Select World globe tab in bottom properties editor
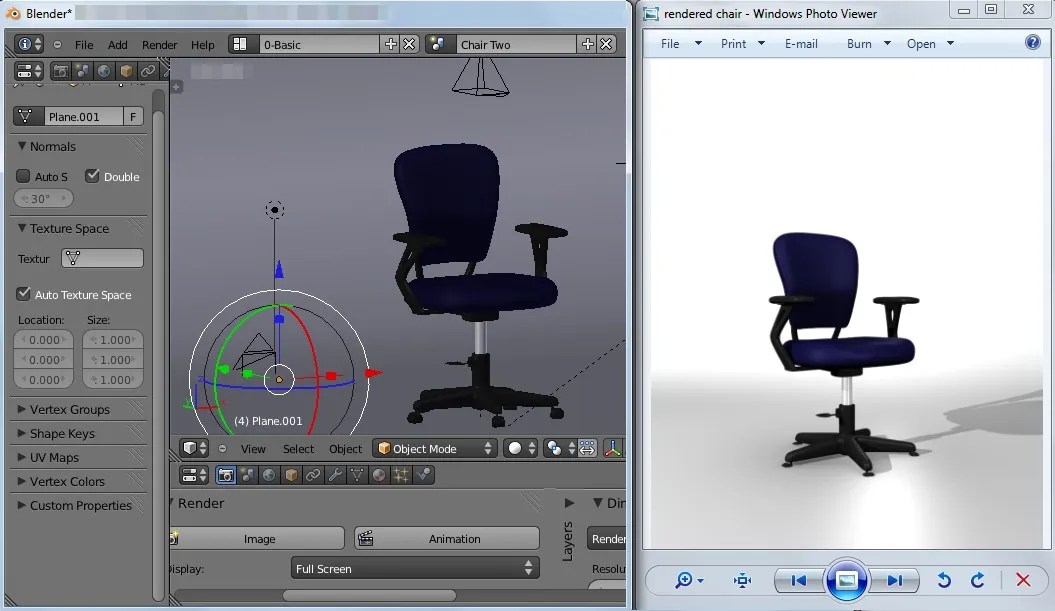Viewport: 1055px width, 611px height. (269, 475)
